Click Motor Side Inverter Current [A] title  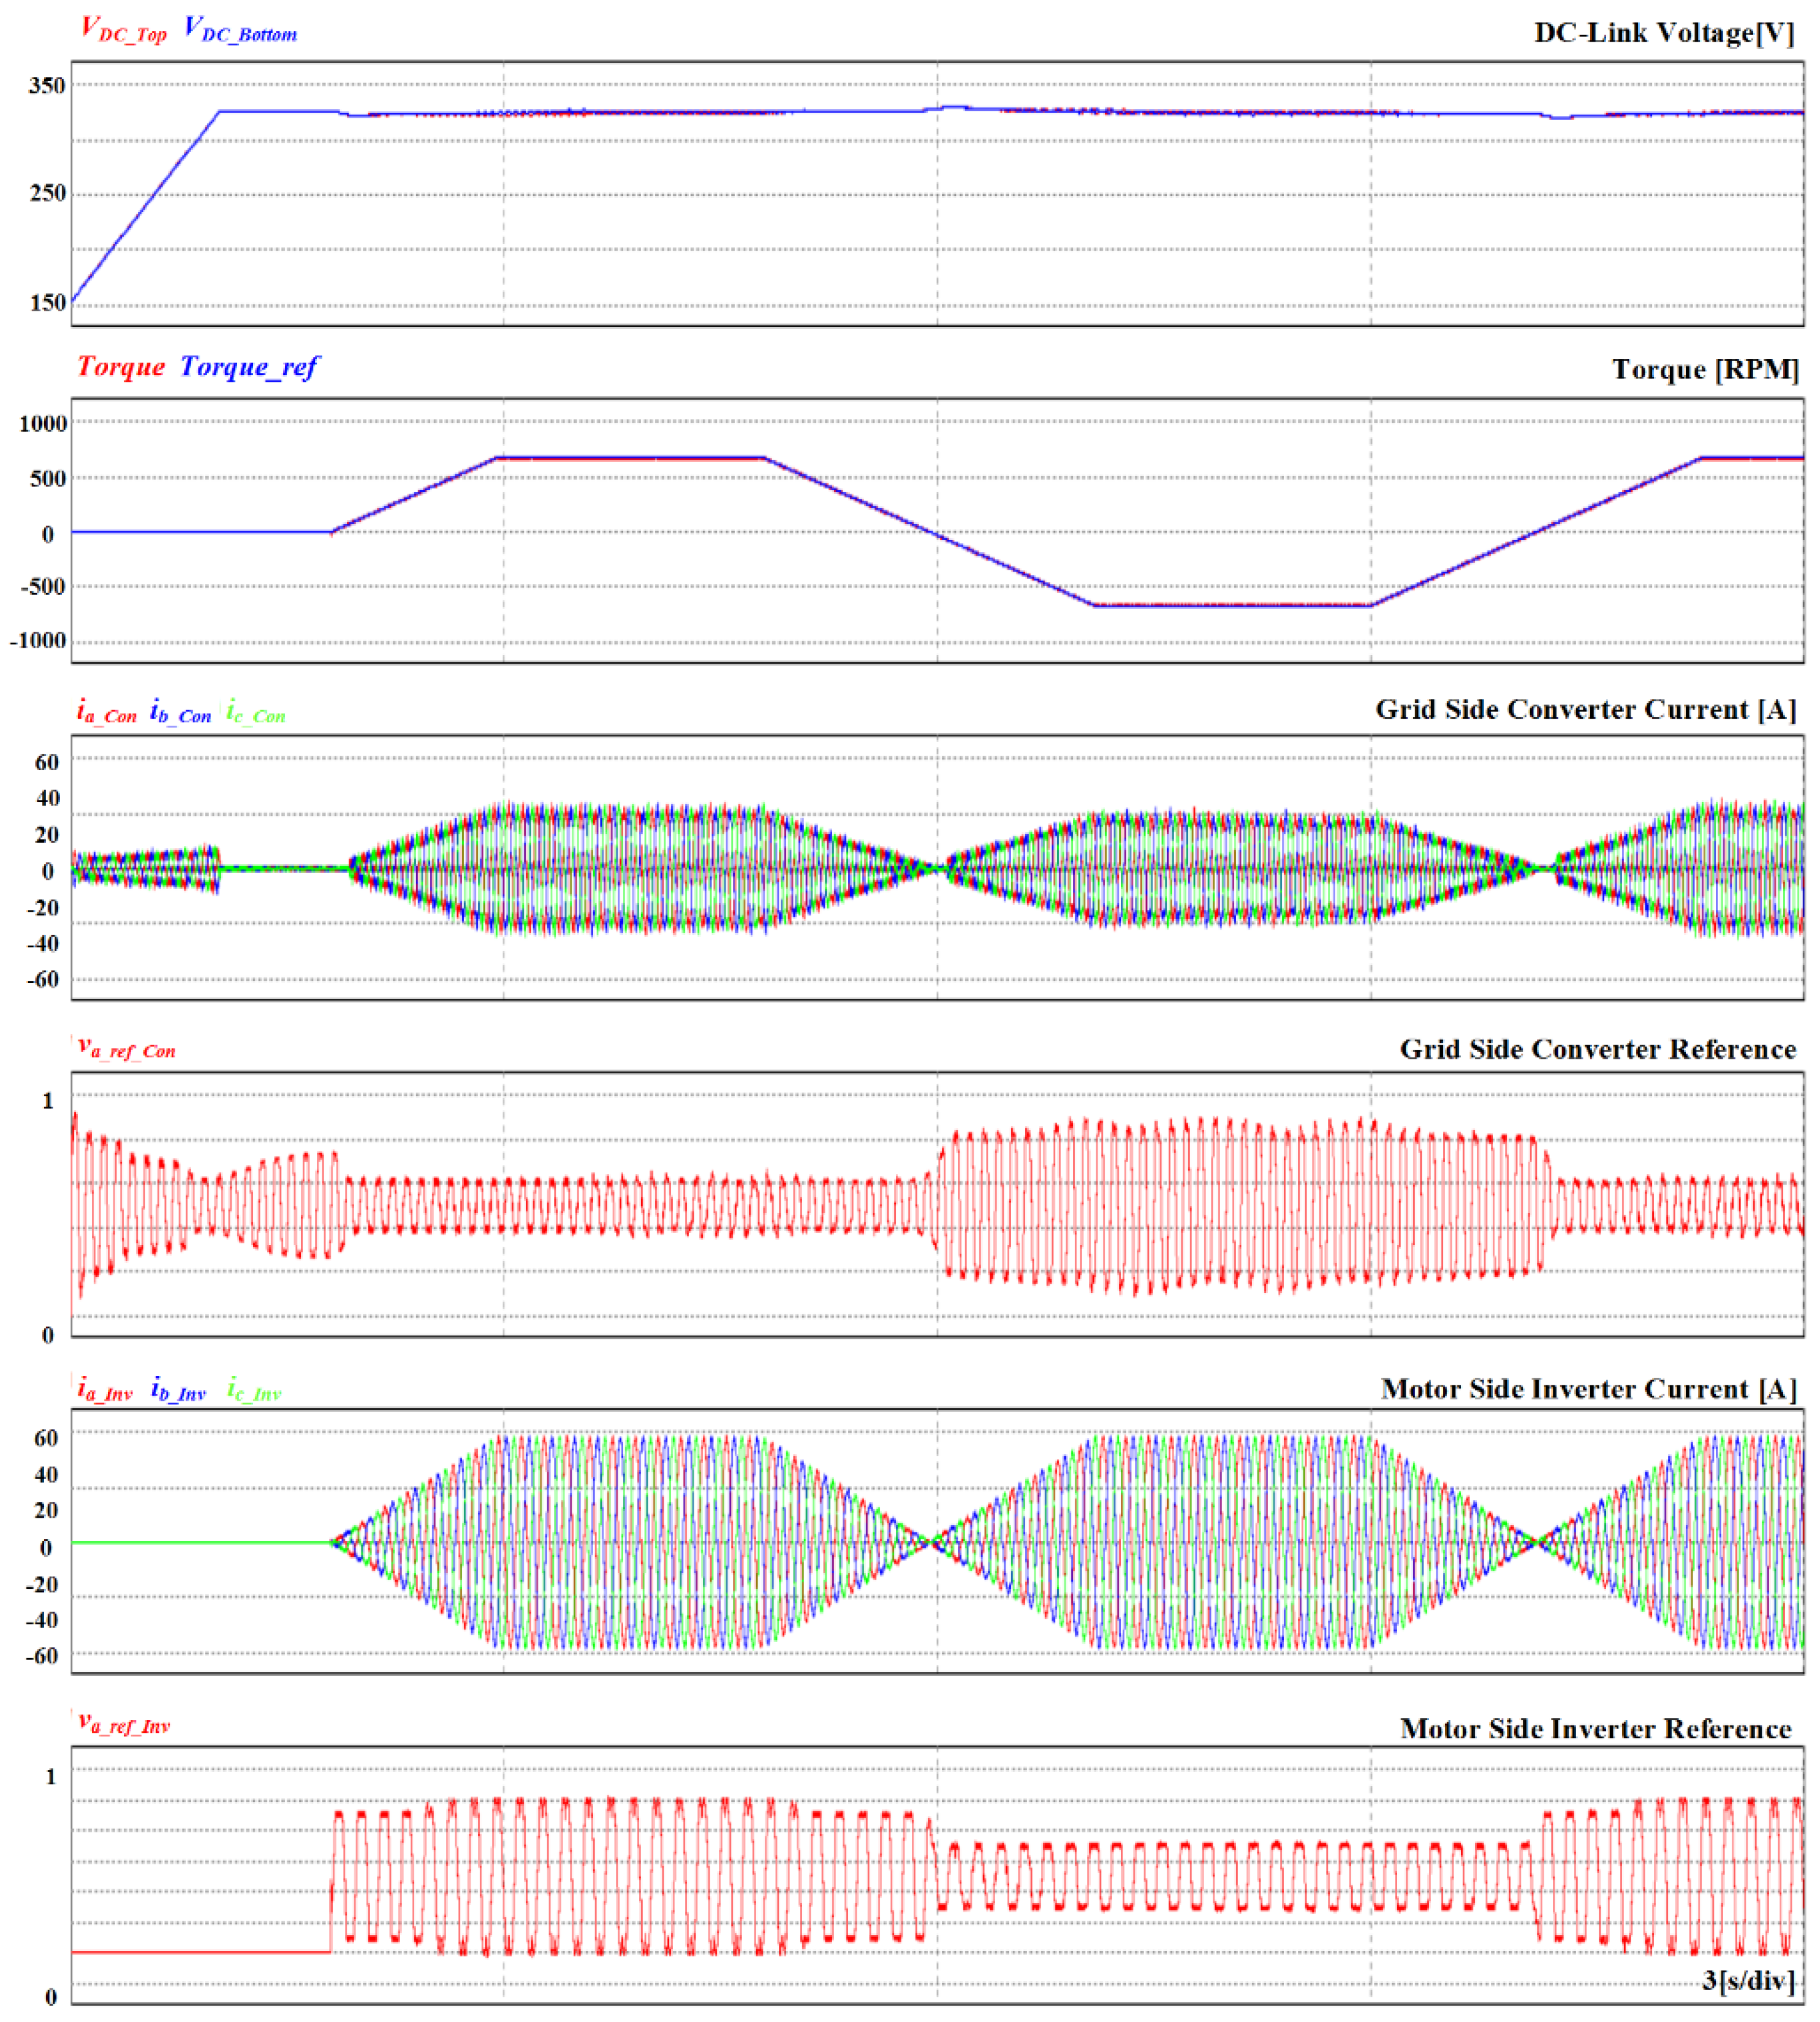[x=1588, y=1389]
